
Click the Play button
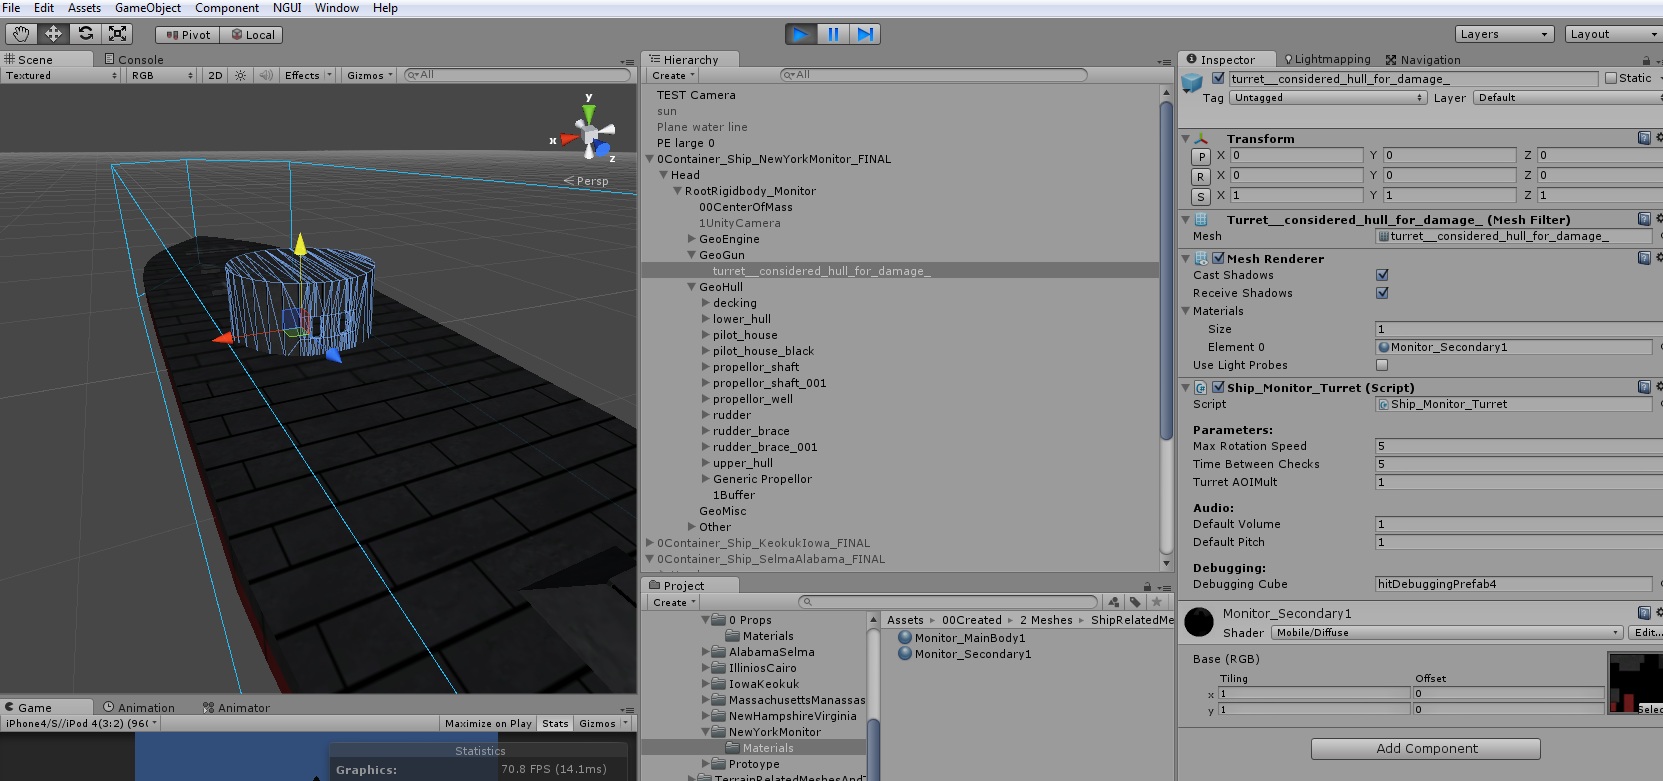pos(801,34)
